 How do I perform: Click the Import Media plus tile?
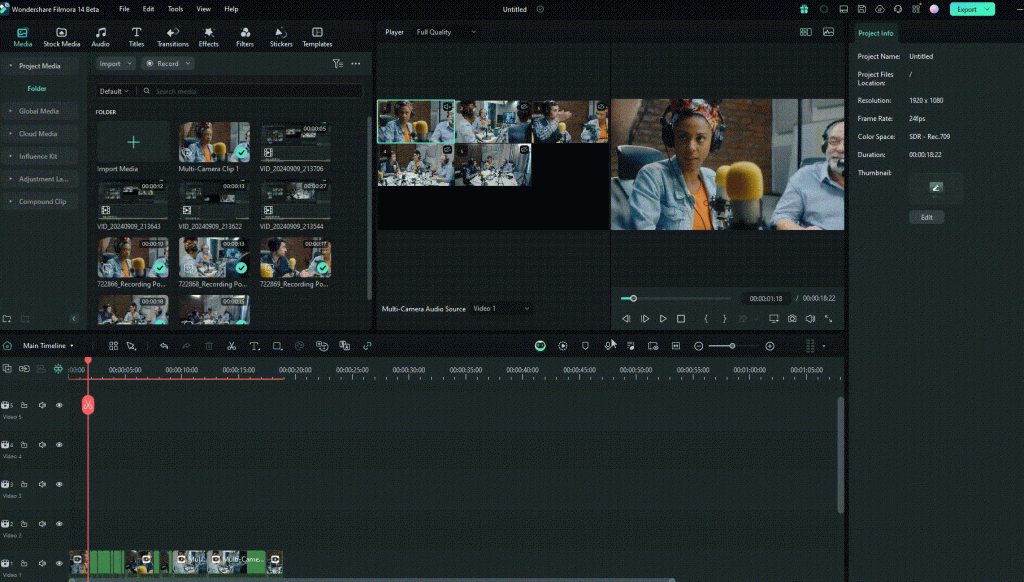pyautogui.click(x=133, y=142)
